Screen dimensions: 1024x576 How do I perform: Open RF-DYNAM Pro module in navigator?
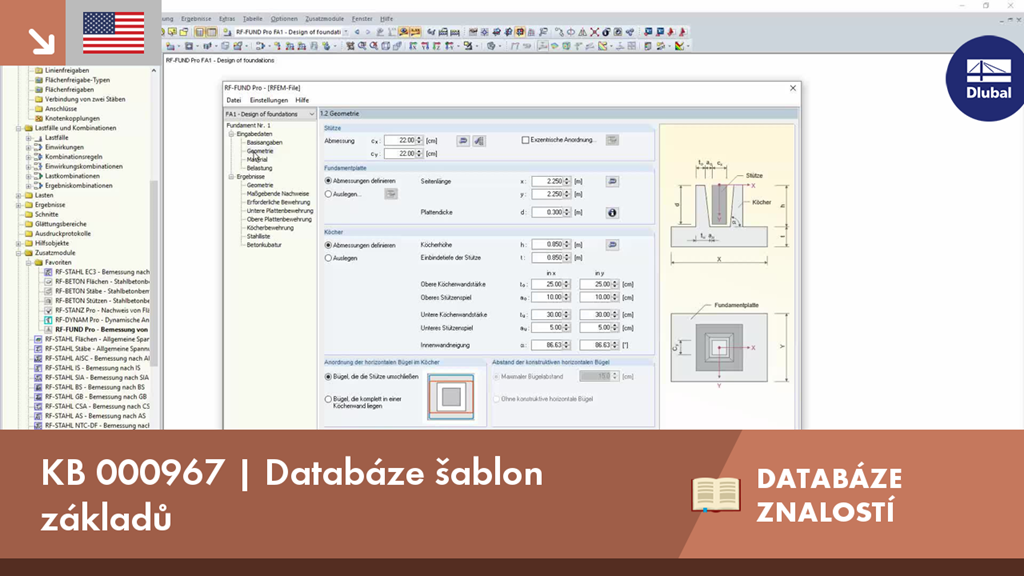97,320
